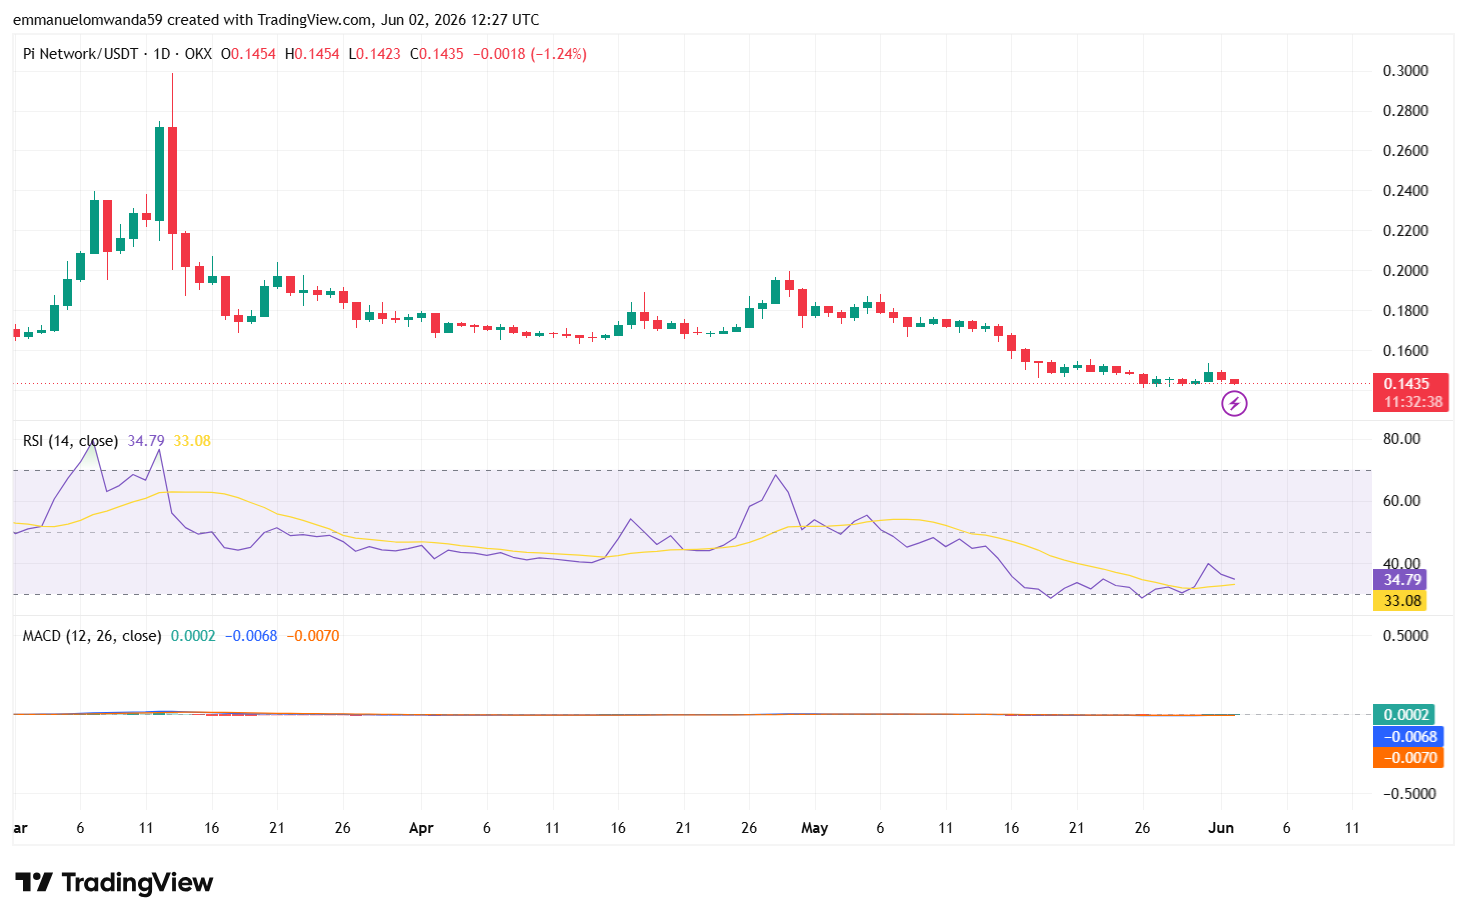Click the change value −0.0018 (−1.24%)

530,54
